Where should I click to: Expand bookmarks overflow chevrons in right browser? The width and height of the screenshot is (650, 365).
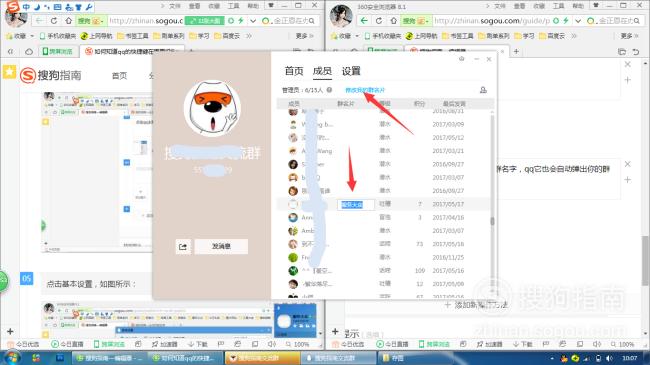coord(574,36)
